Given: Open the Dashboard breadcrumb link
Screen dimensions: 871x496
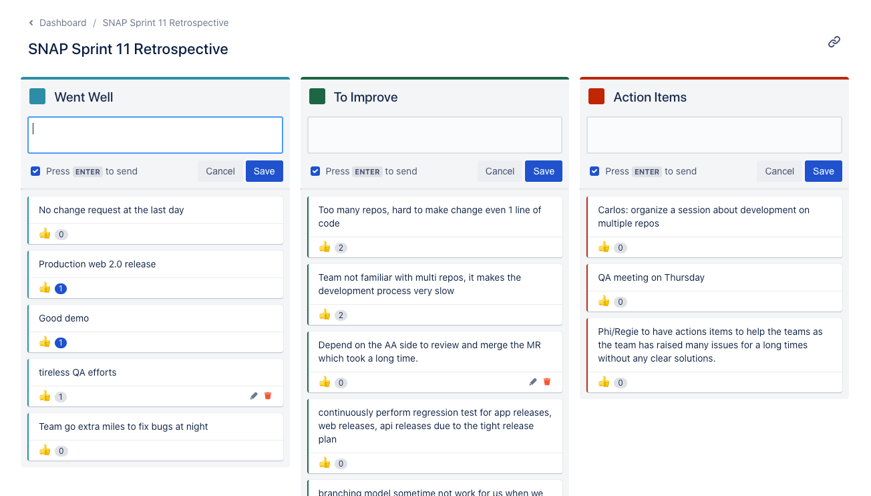Looking at the screenshot, I should pos(62,23).
